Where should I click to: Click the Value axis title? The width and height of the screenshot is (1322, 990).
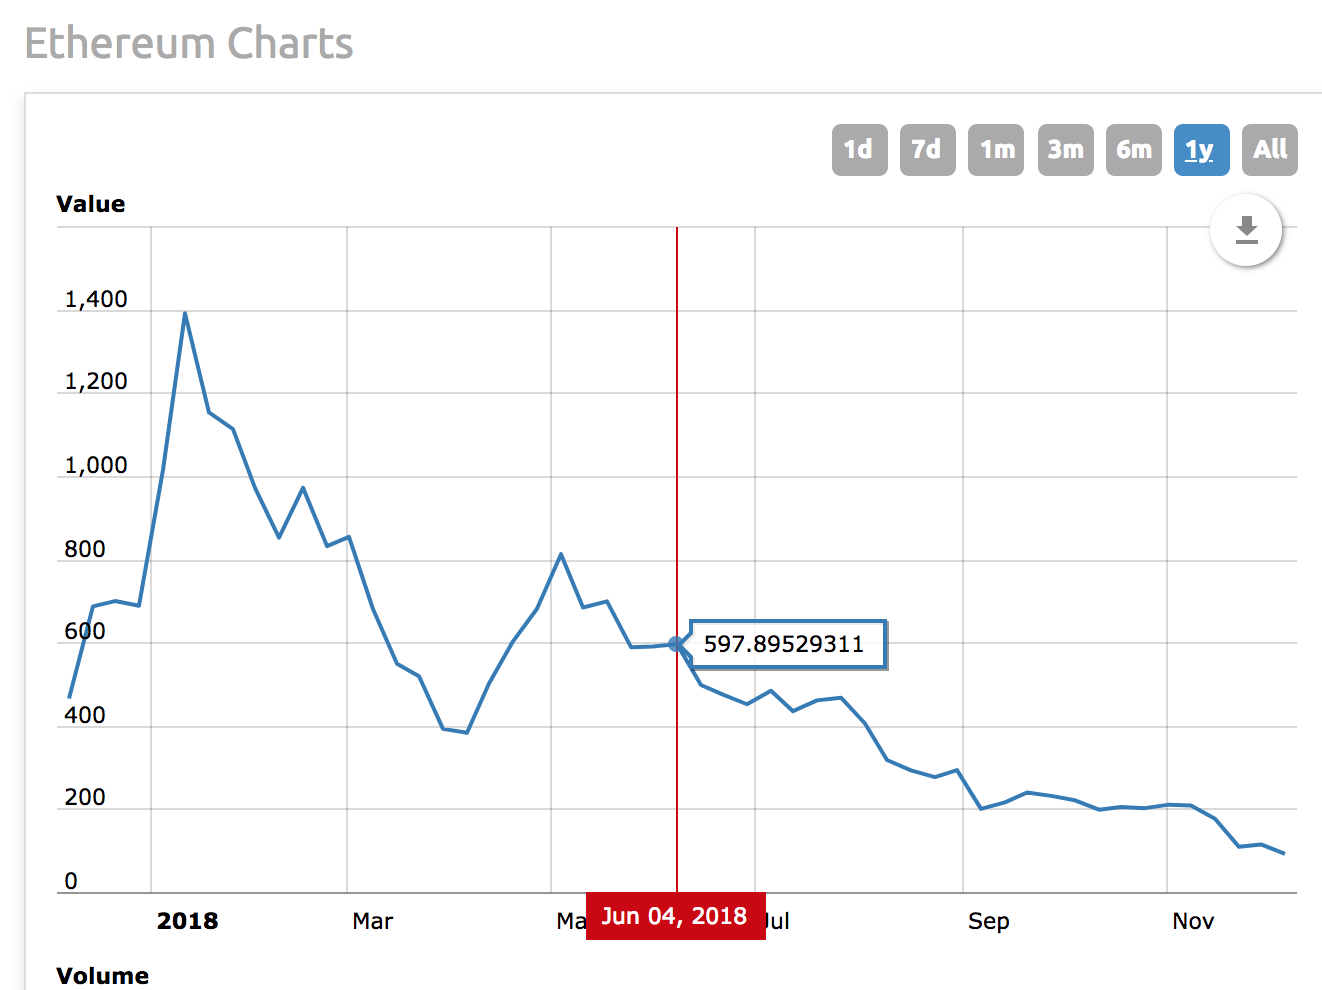pos(91,204)
